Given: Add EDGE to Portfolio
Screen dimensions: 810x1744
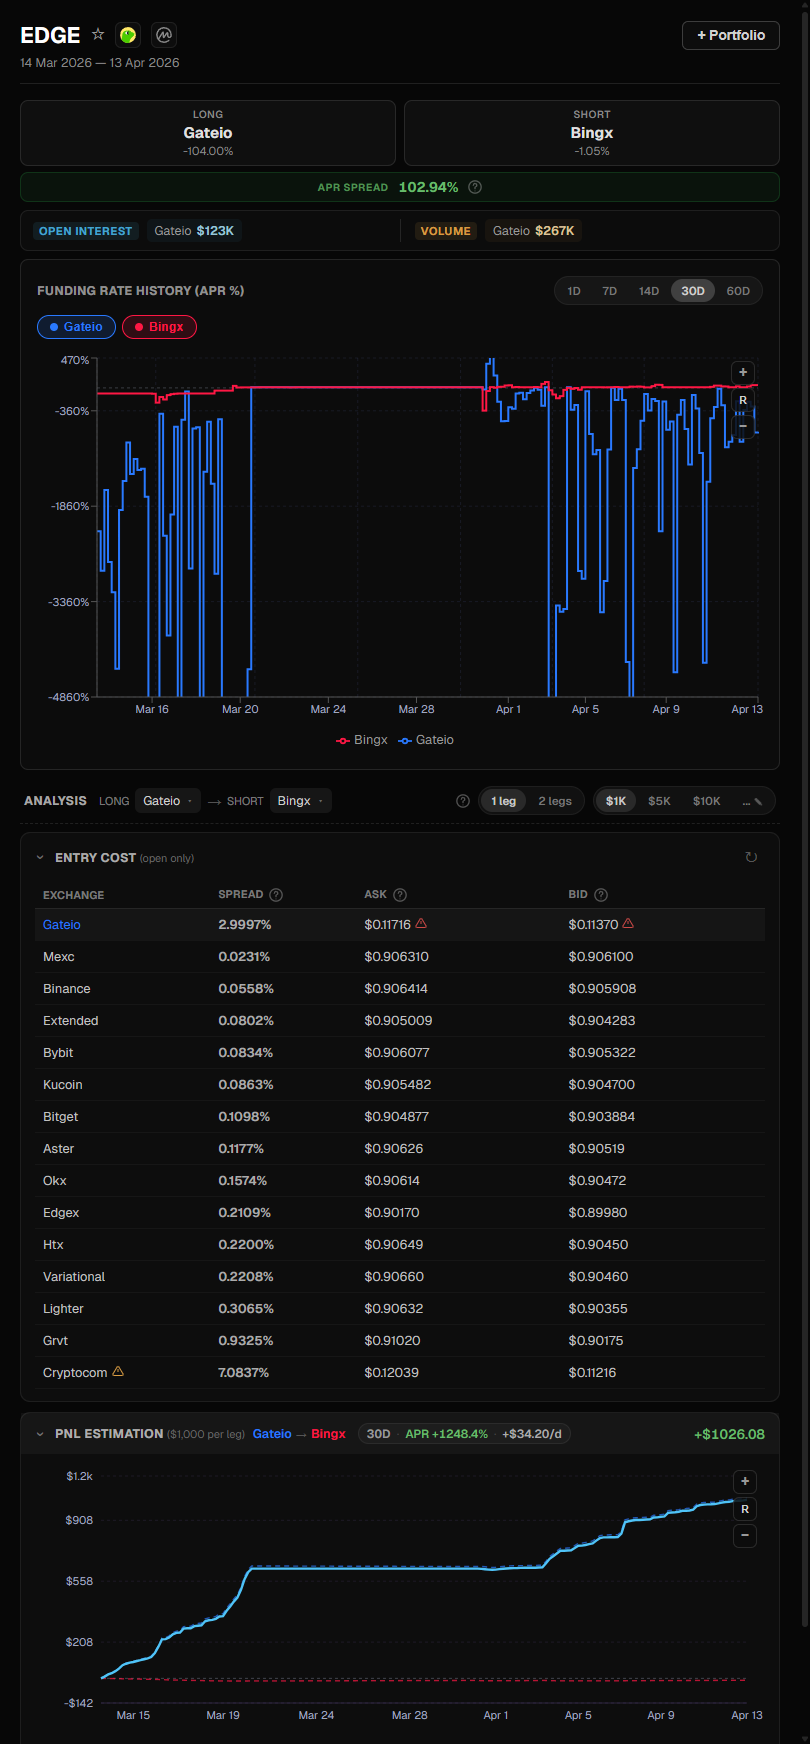Looking at the screenshot, I should click(x=731, y=35).
